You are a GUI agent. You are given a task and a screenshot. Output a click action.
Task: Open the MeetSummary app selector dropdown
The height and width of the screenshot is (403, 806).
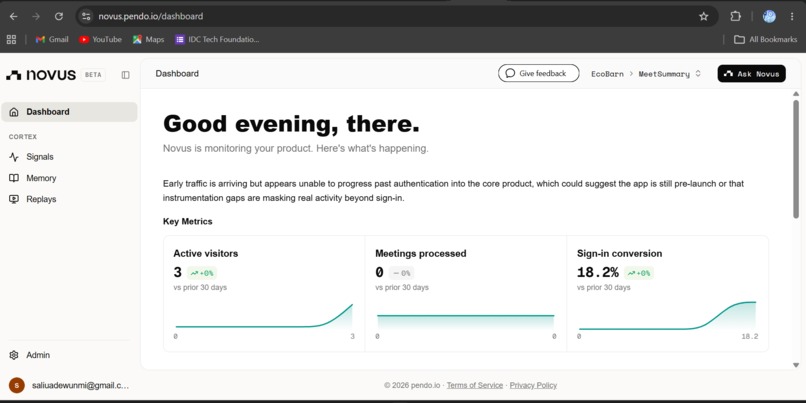669,74
